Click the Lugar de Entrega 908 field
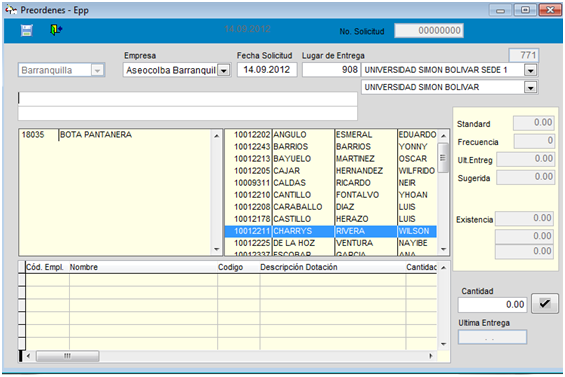Screen dimensions: 565x377 (331, 70)
